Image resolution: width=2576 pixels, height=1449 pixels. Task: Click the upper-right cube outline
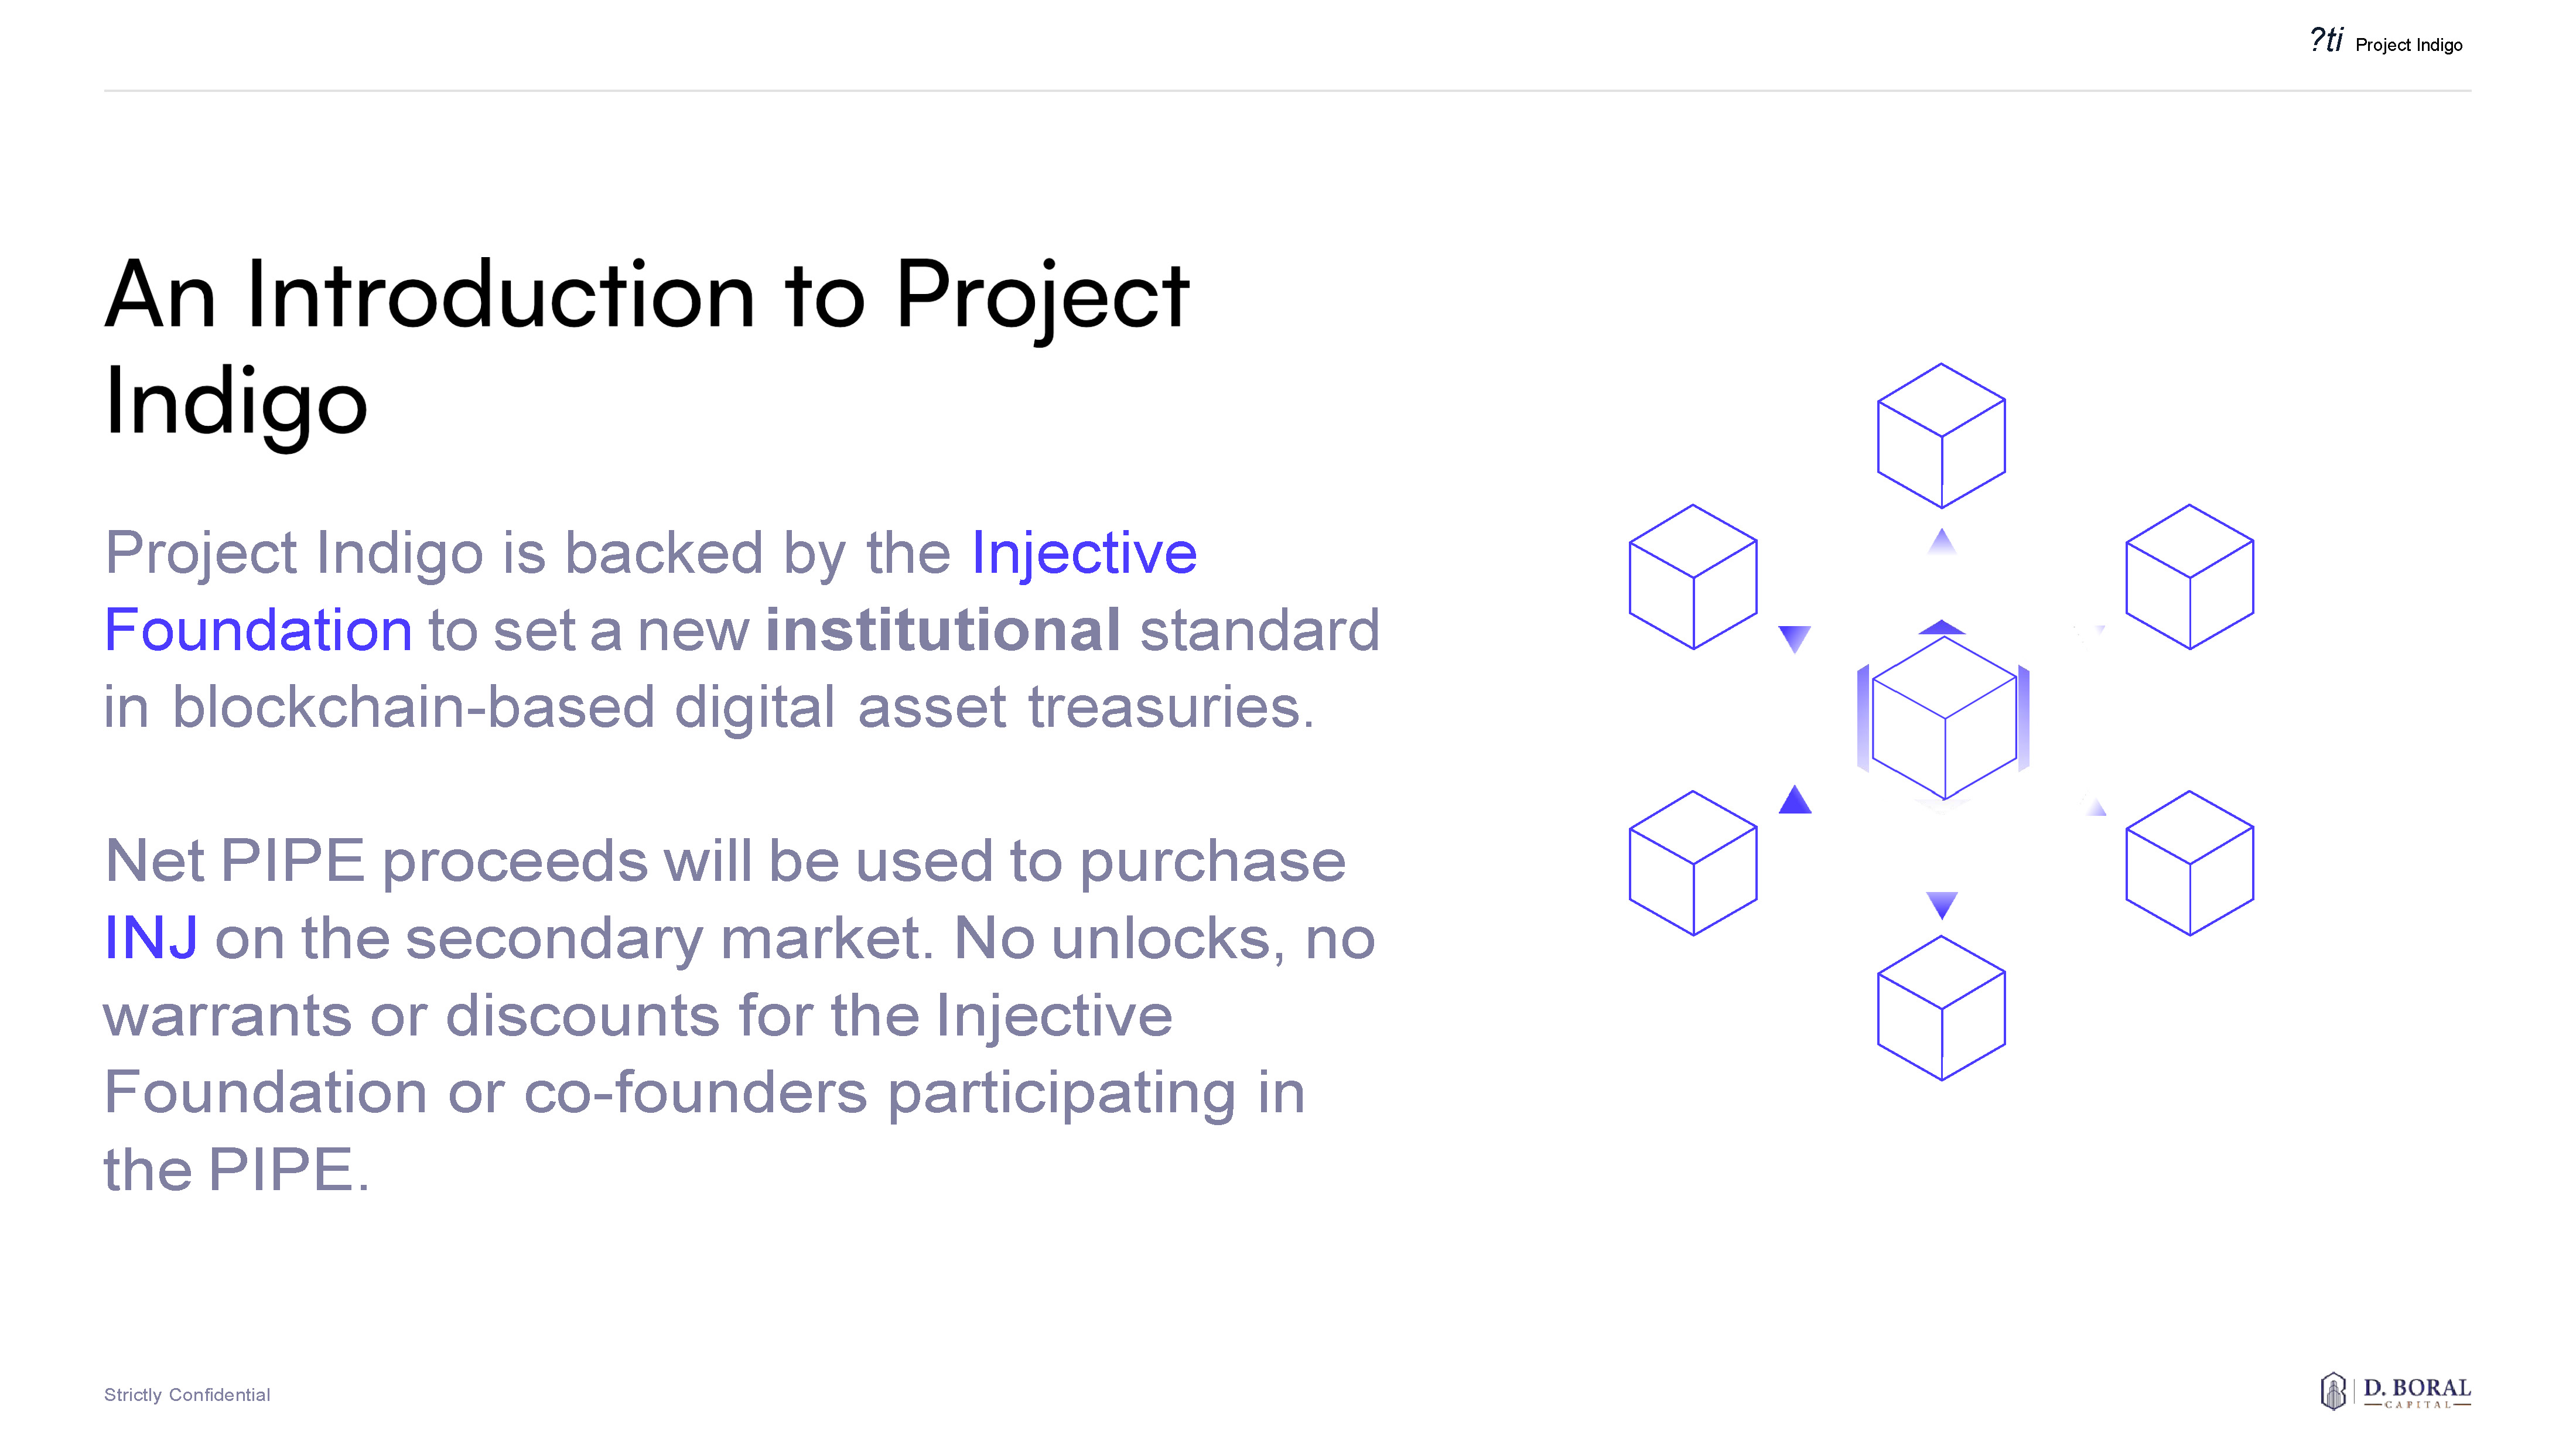(x=2189, y=577)
